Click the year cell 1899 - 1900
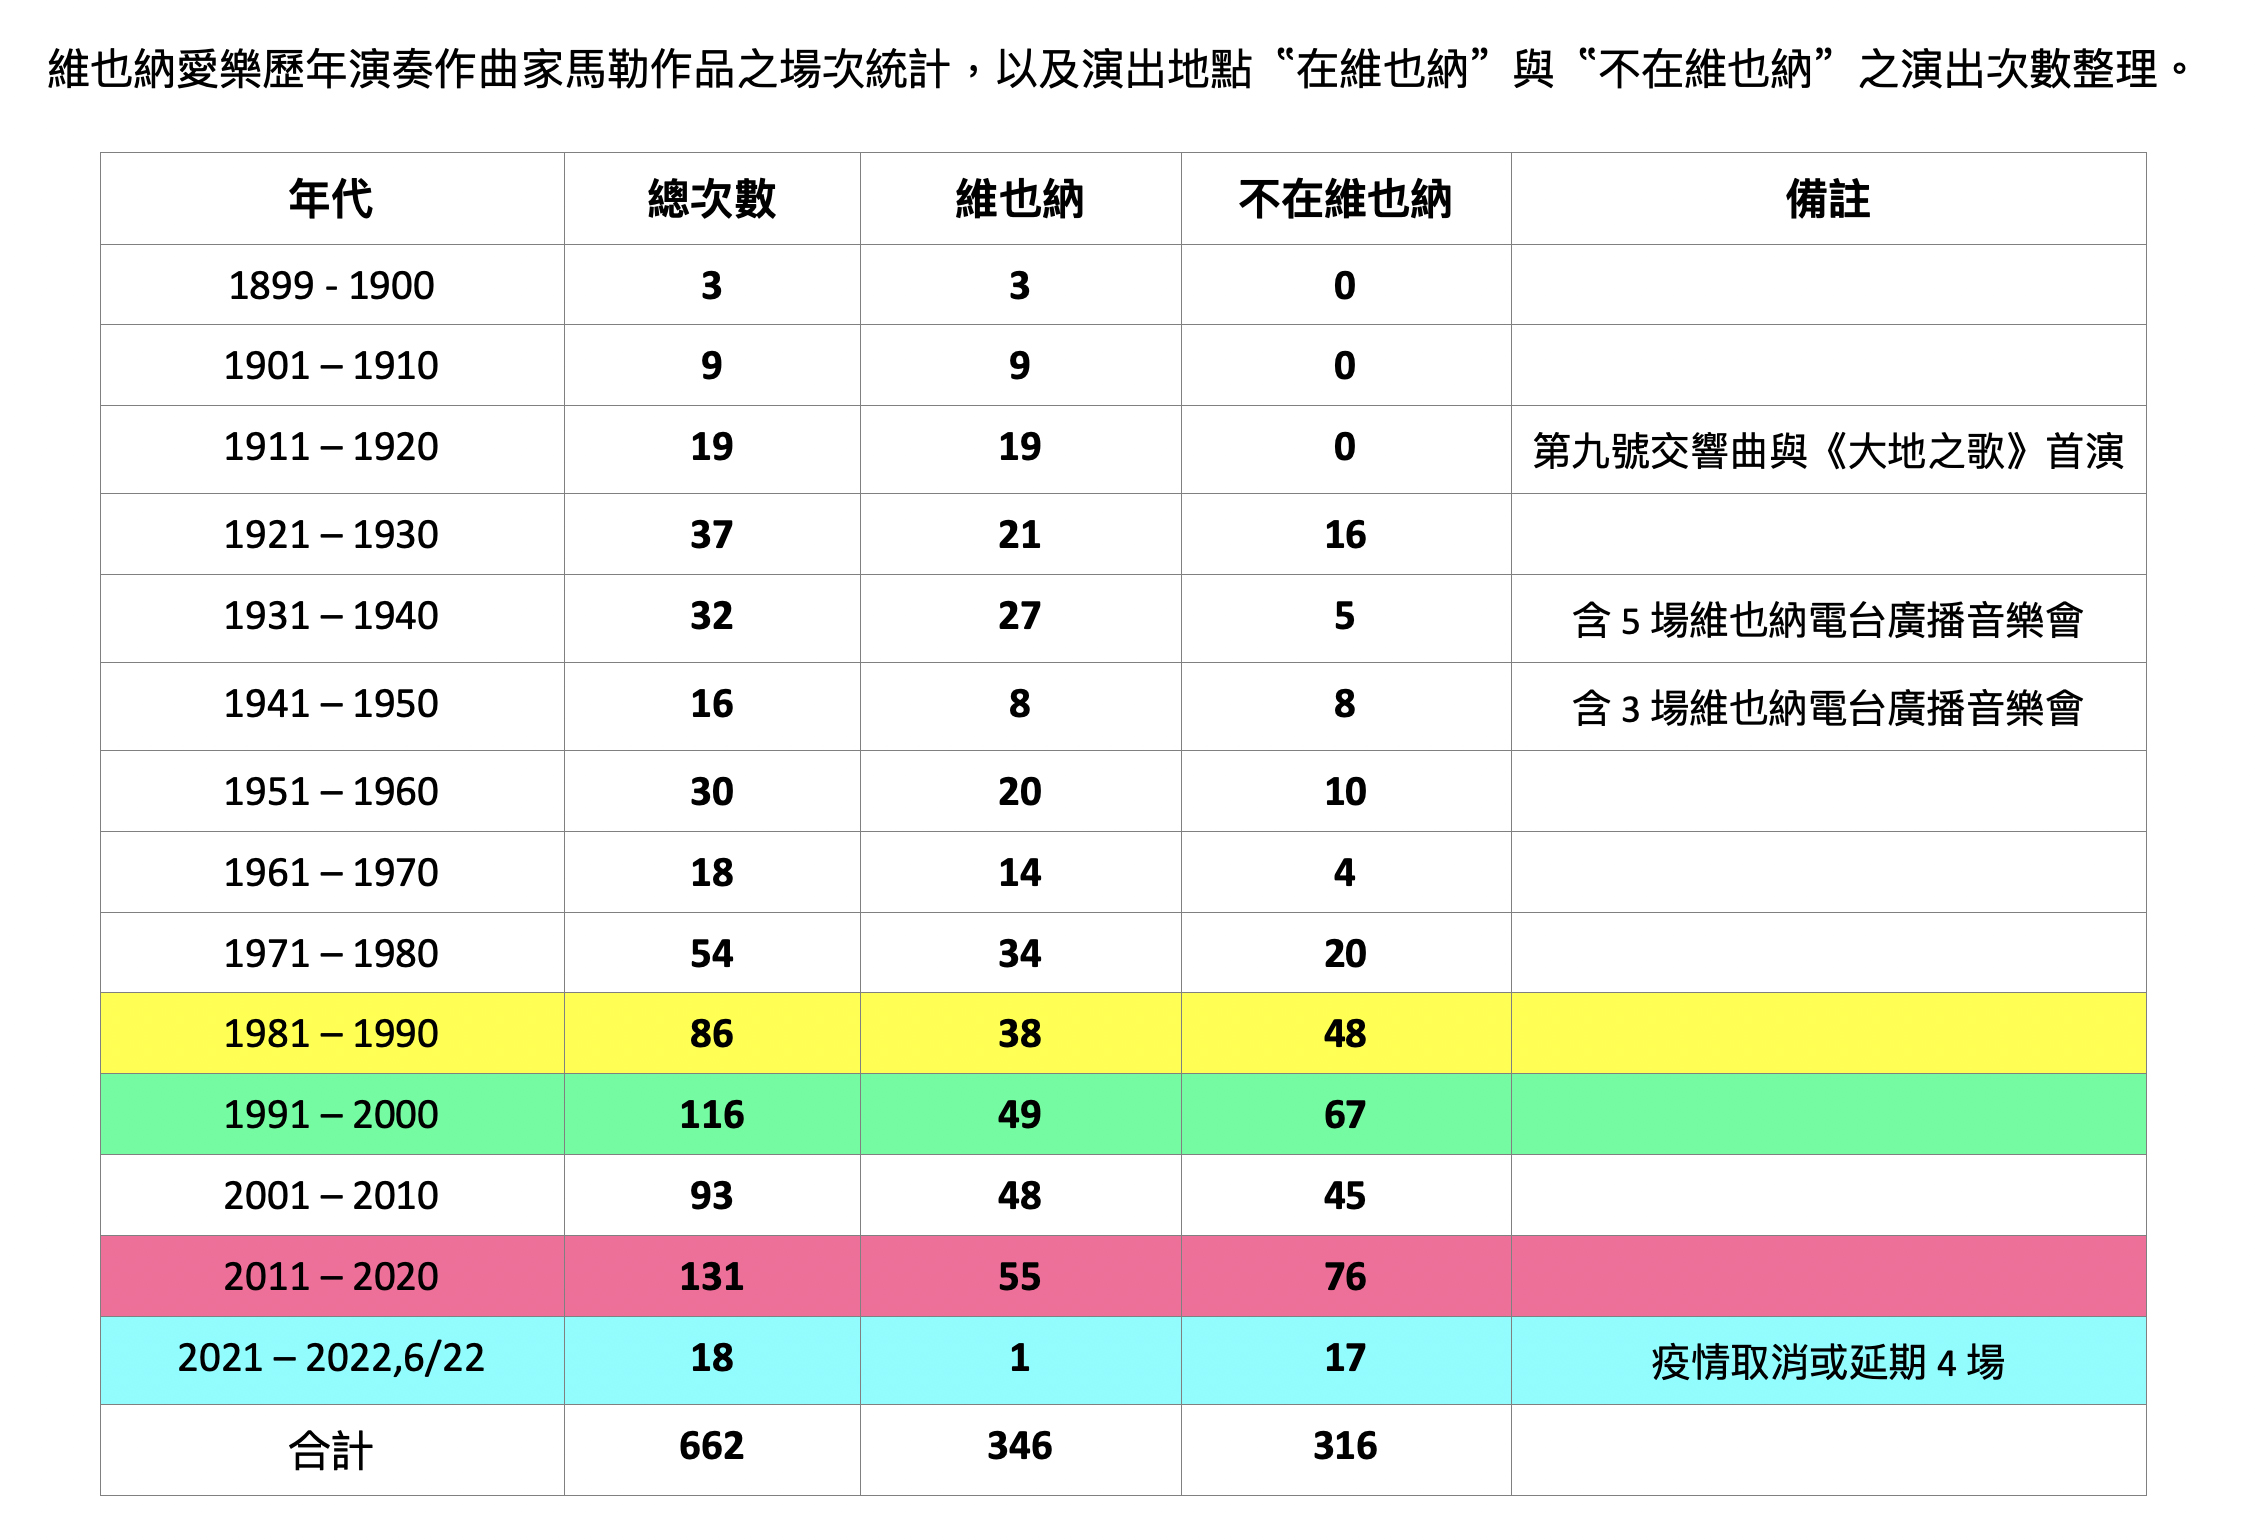2256x1540 pixels. pyautogui.click(x=331, y=285)
